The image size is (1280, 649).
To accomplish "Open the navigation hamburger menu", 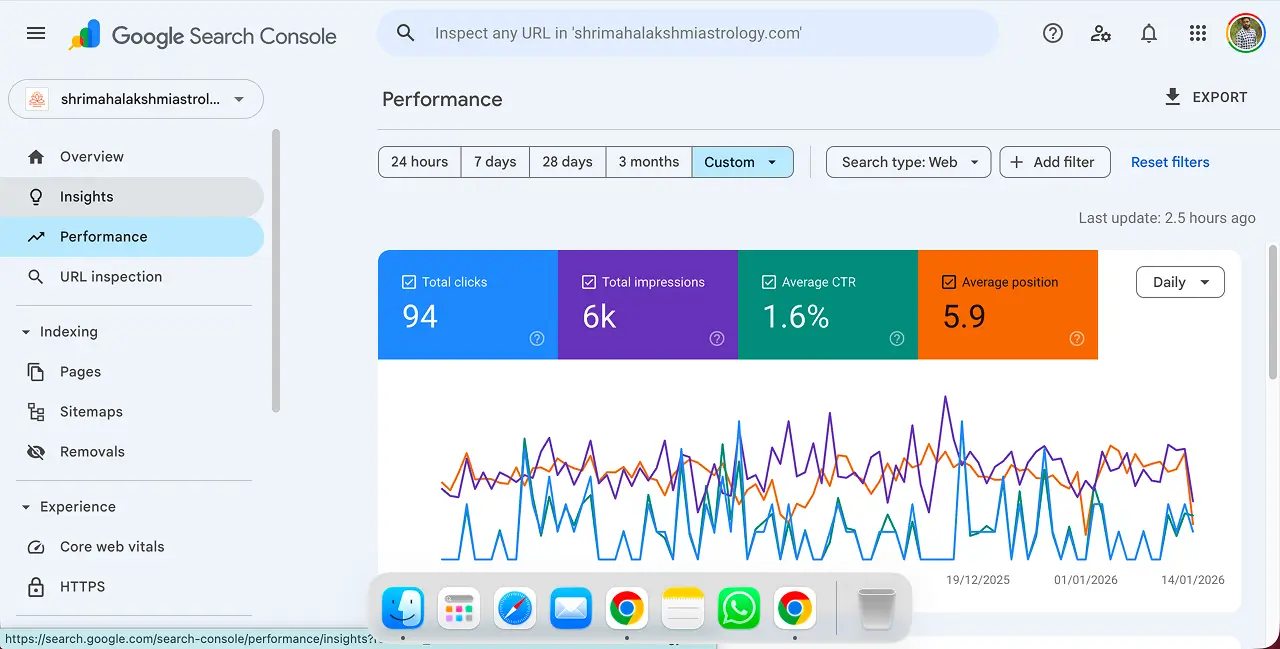I will [35, 32].
